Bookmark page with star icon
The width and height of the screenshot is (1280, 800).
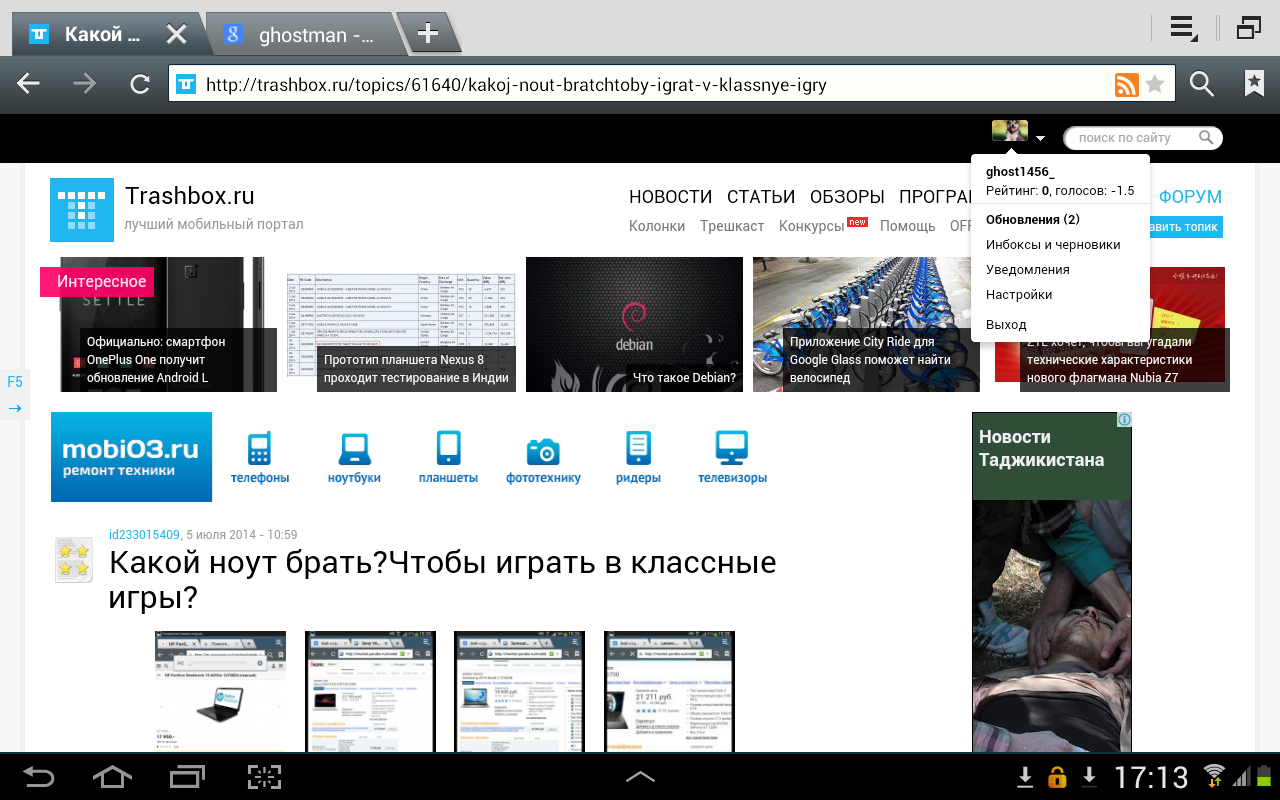click(1155, 84)
